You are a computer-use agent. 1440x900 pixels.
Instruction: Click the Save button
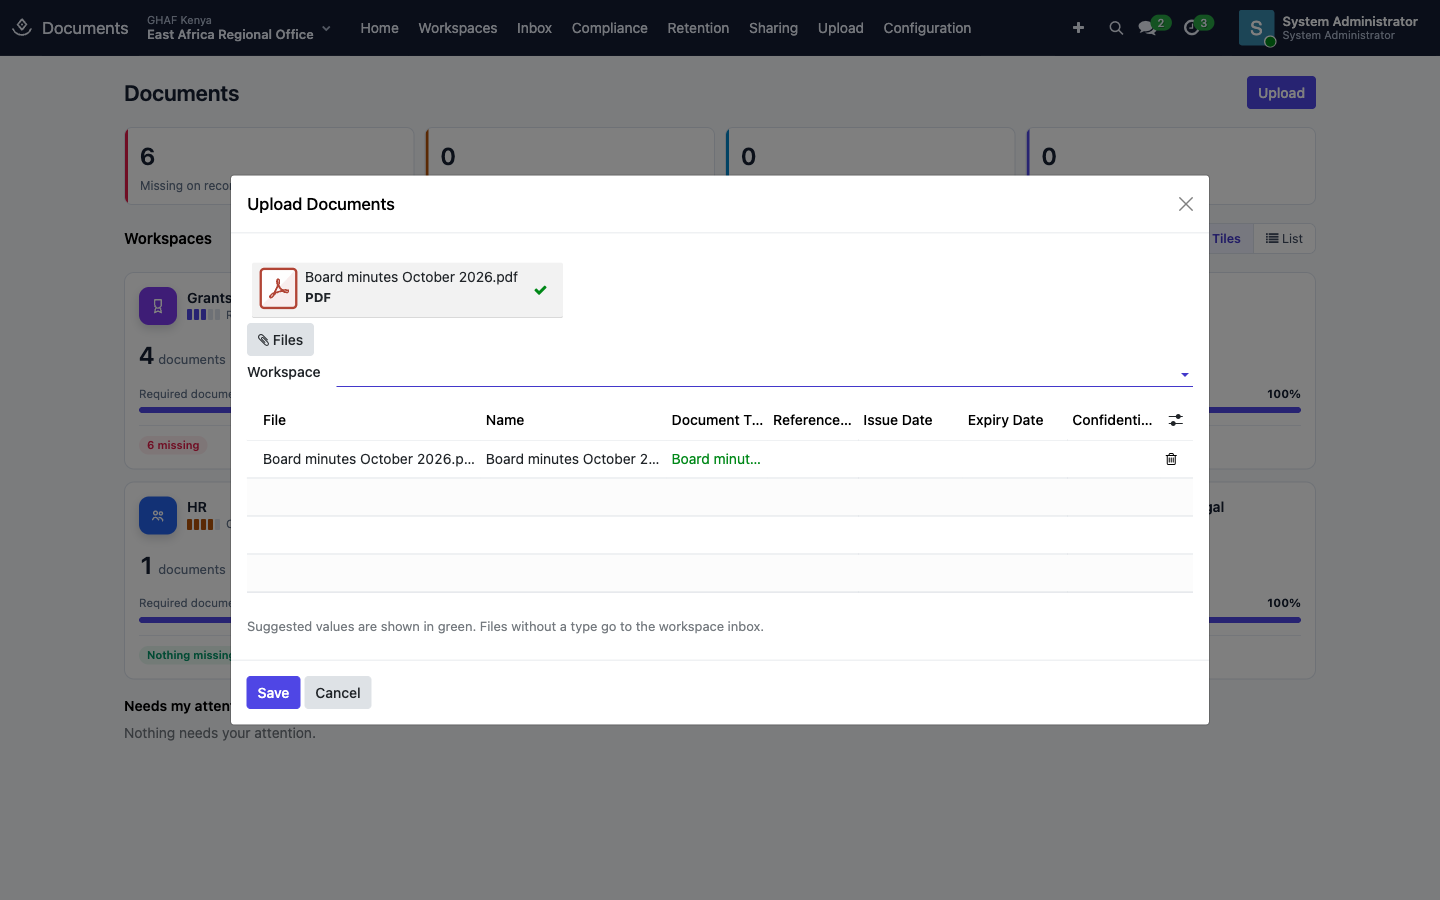[x=273, y=693]
